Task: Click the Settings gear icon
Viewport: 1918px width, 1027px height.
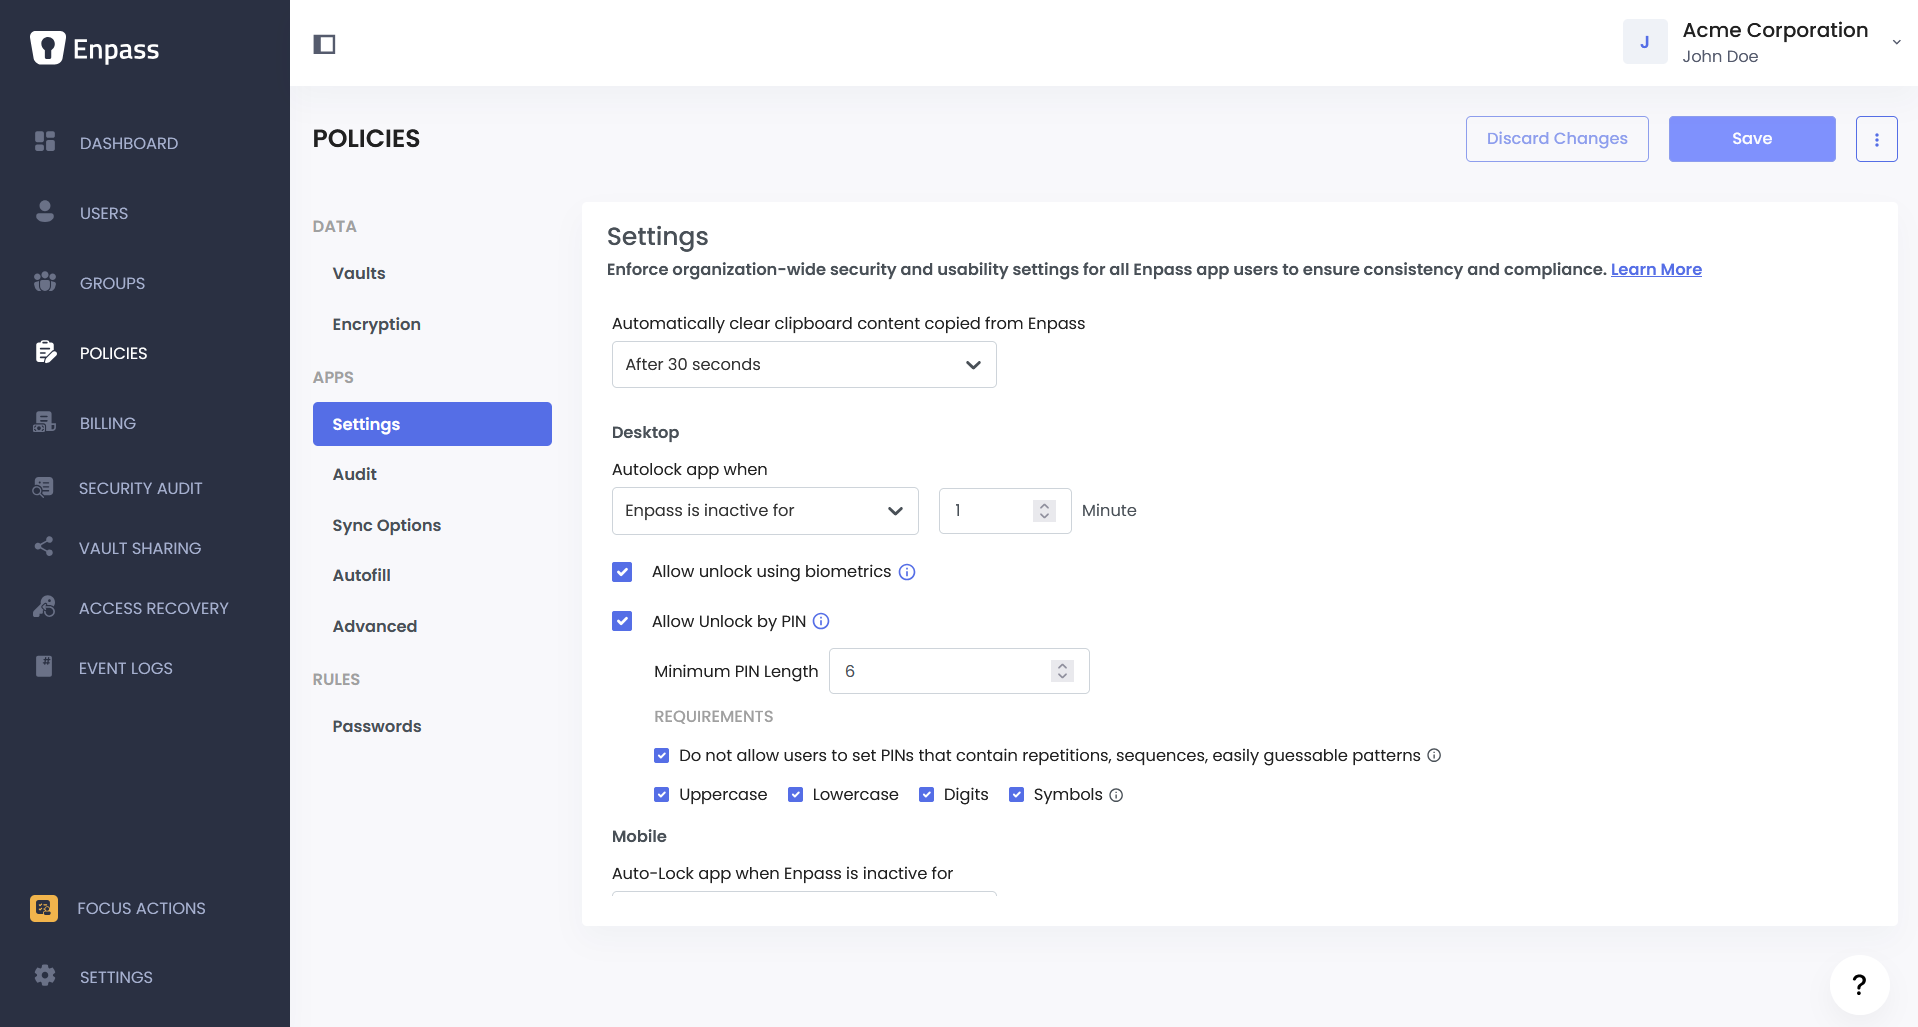Action: pyautogui.click(x=45, y=975)
